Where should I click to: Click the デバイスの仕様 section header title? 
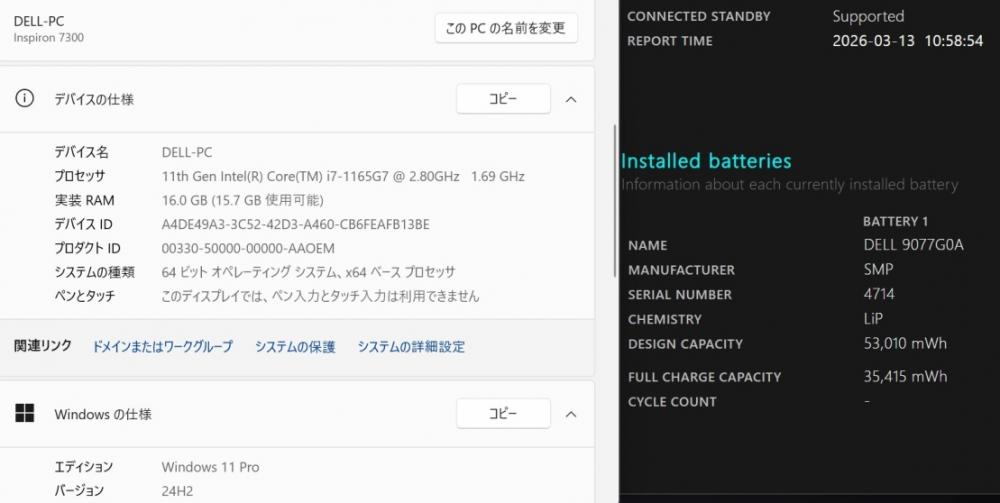pyautogui.click(x=94, y=99)
